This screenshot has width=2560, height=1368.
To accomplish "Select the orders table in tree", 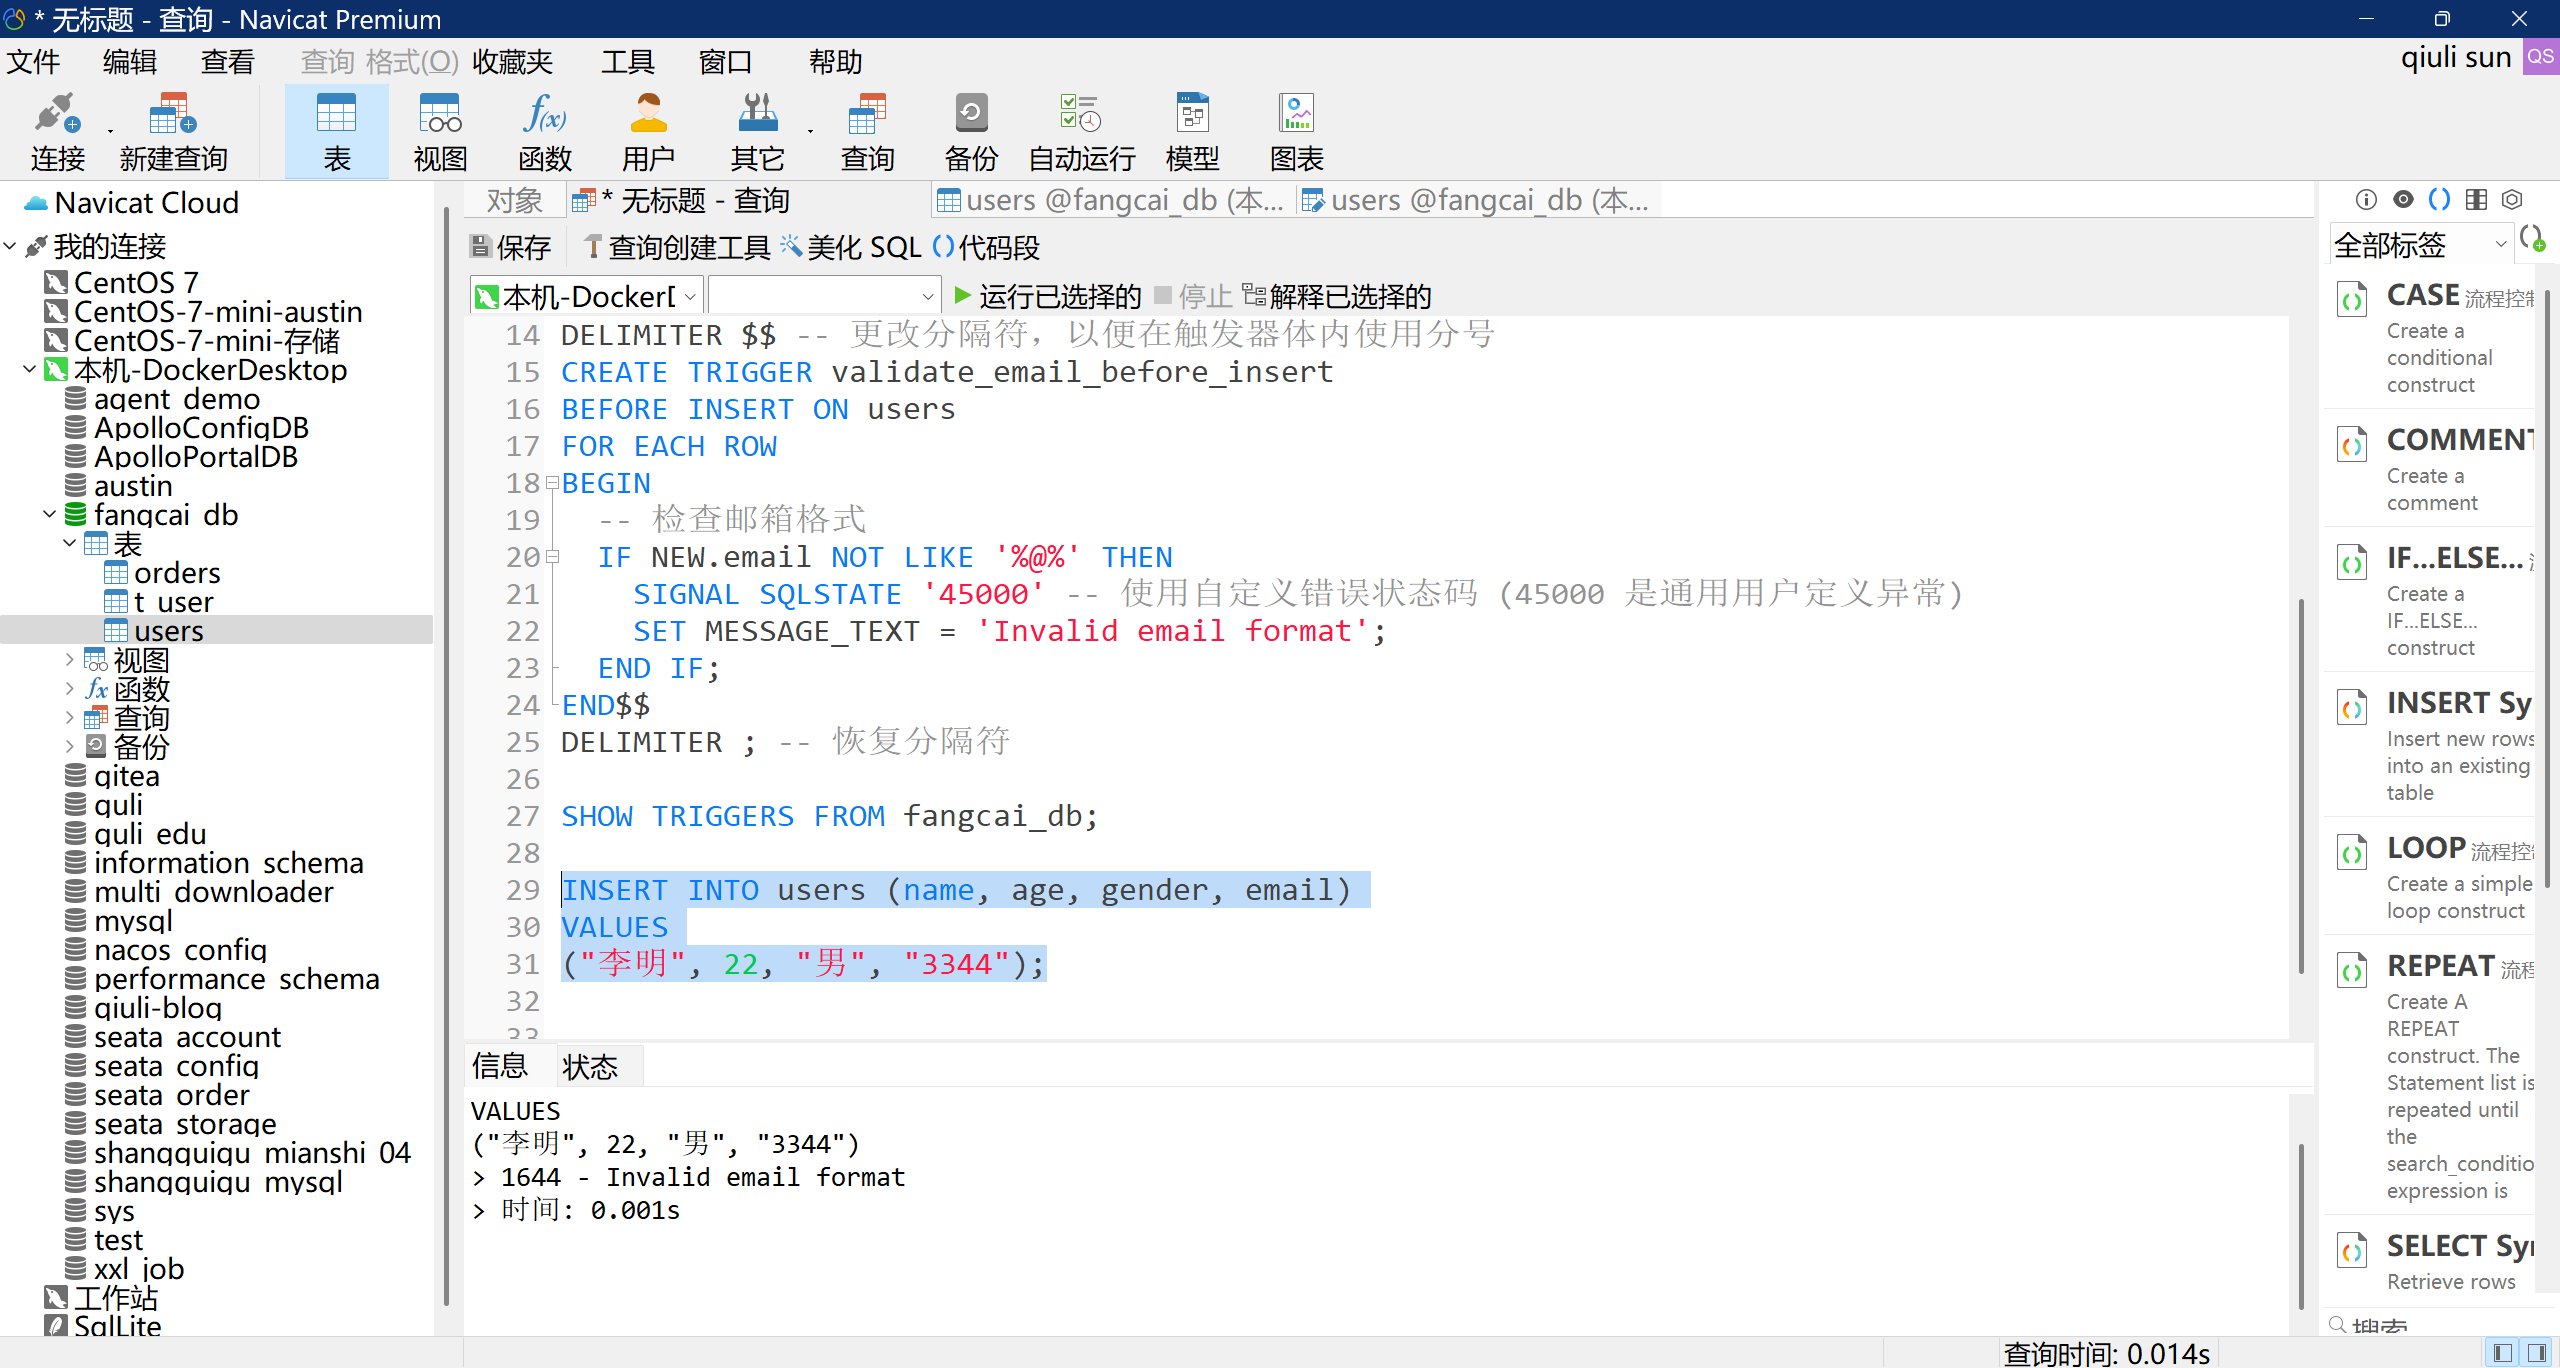I will [176, 573].
